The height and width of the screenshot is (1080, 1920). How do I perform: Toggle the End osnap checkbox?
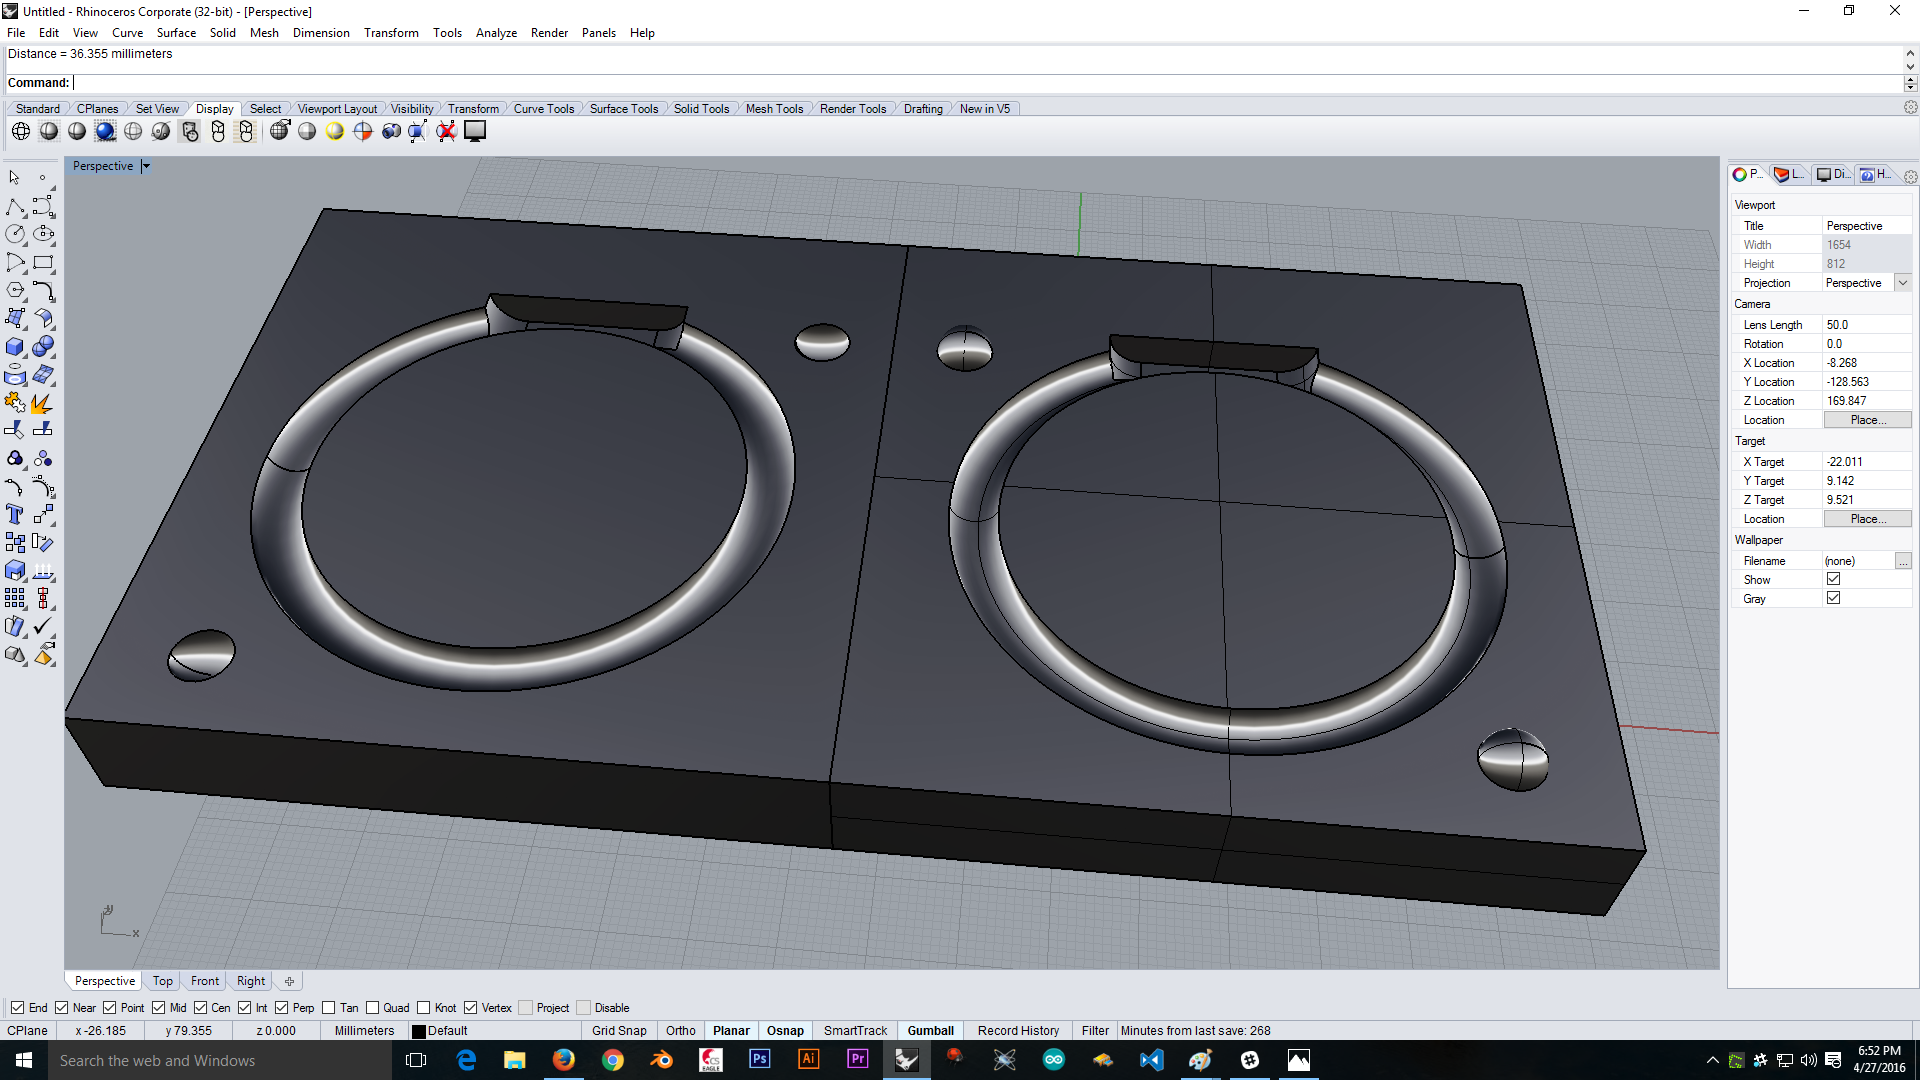pyautogui.click(x=17, y=1008)
